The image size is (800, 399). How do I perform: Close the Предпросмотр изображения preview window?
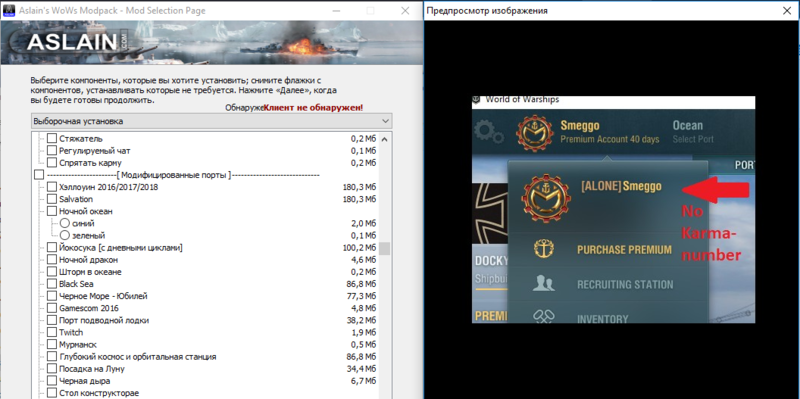click(787, 11)
